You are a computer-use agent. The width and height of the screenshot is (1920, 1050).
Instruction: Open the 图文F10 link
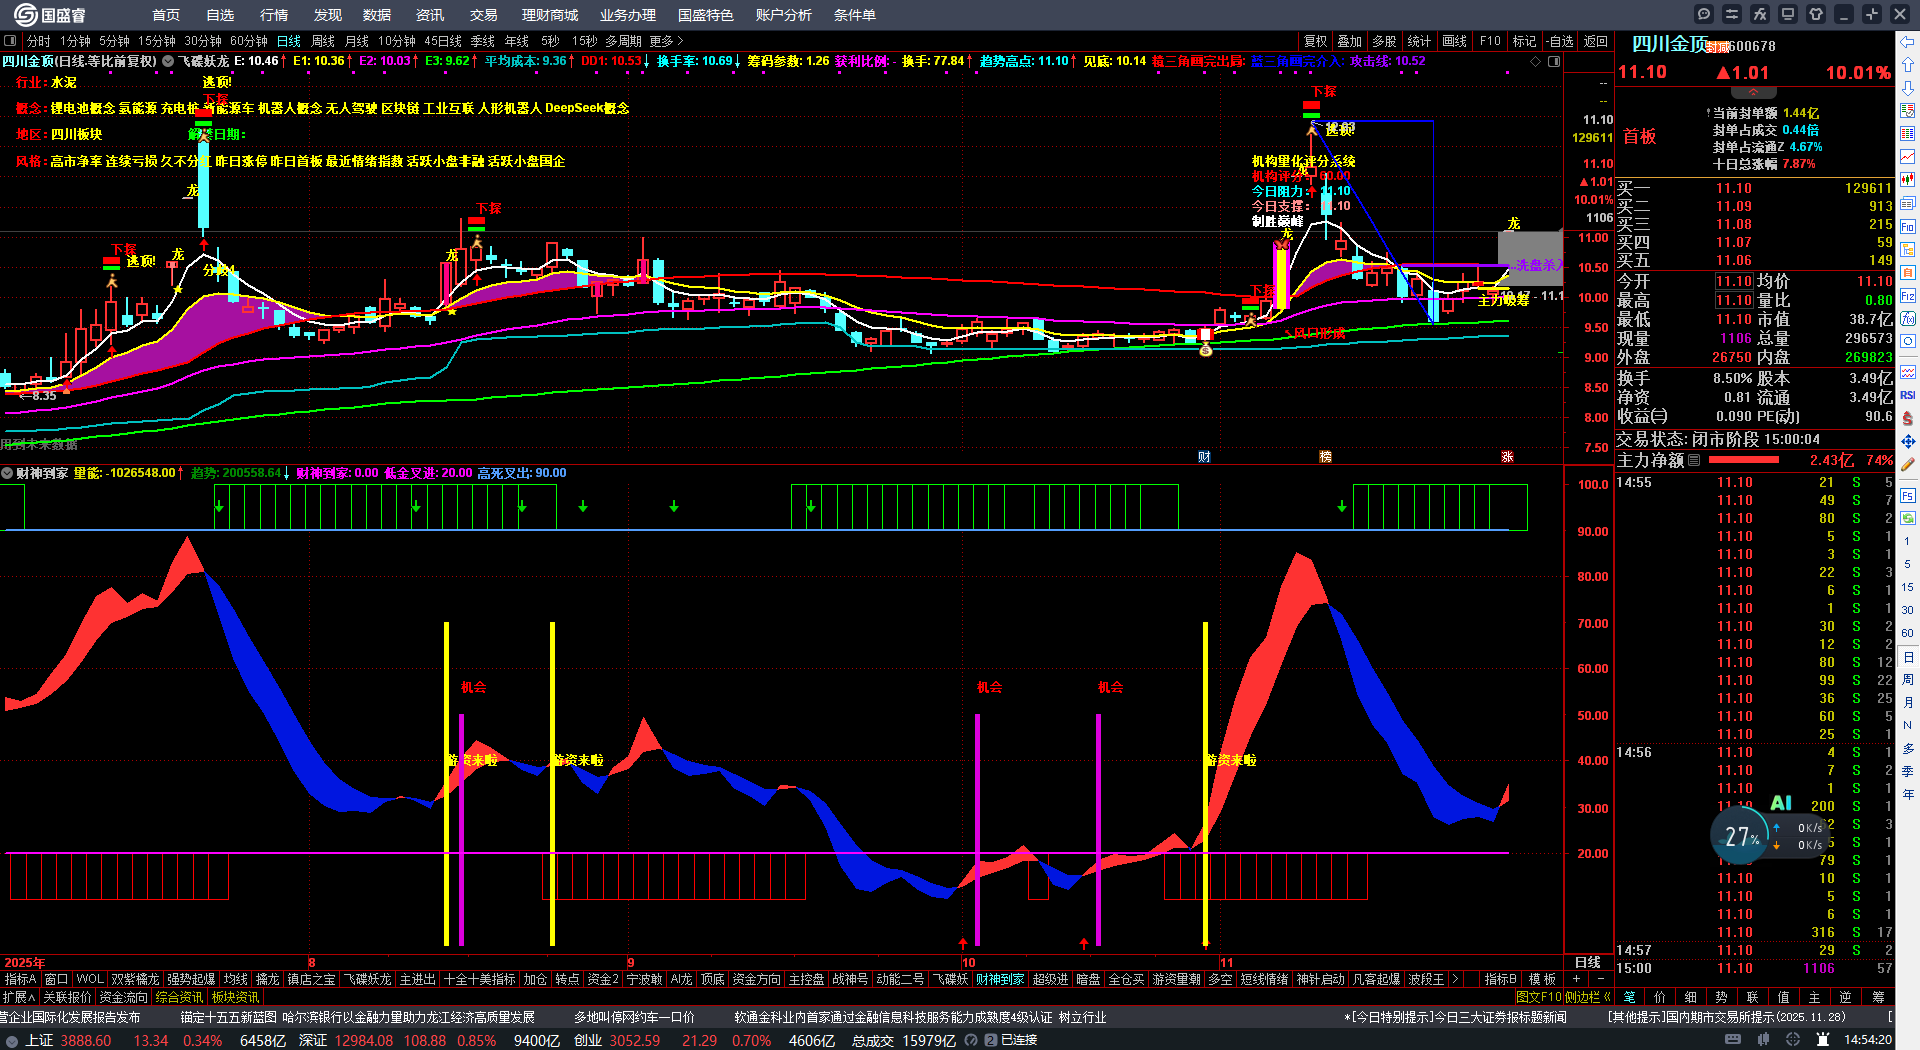coord(1539,997)
